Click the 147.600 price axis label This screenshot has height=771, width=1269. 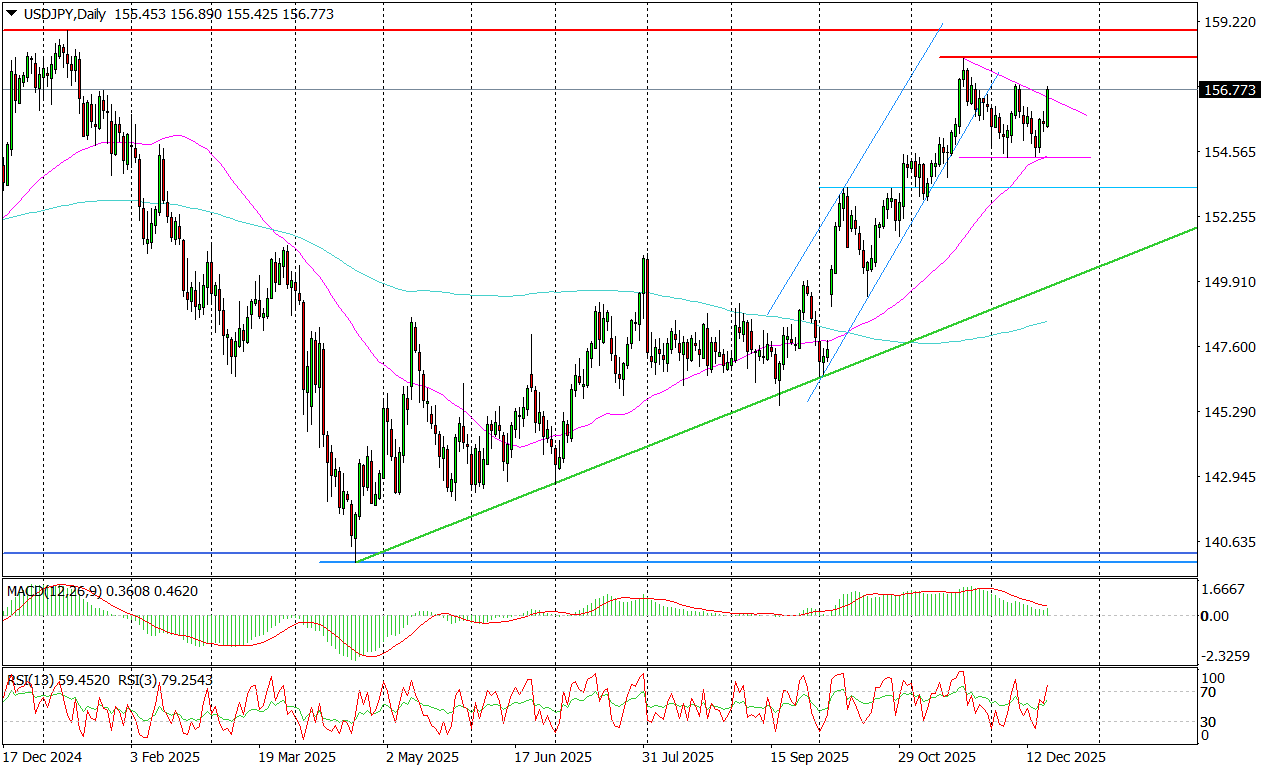point(1228,347)
